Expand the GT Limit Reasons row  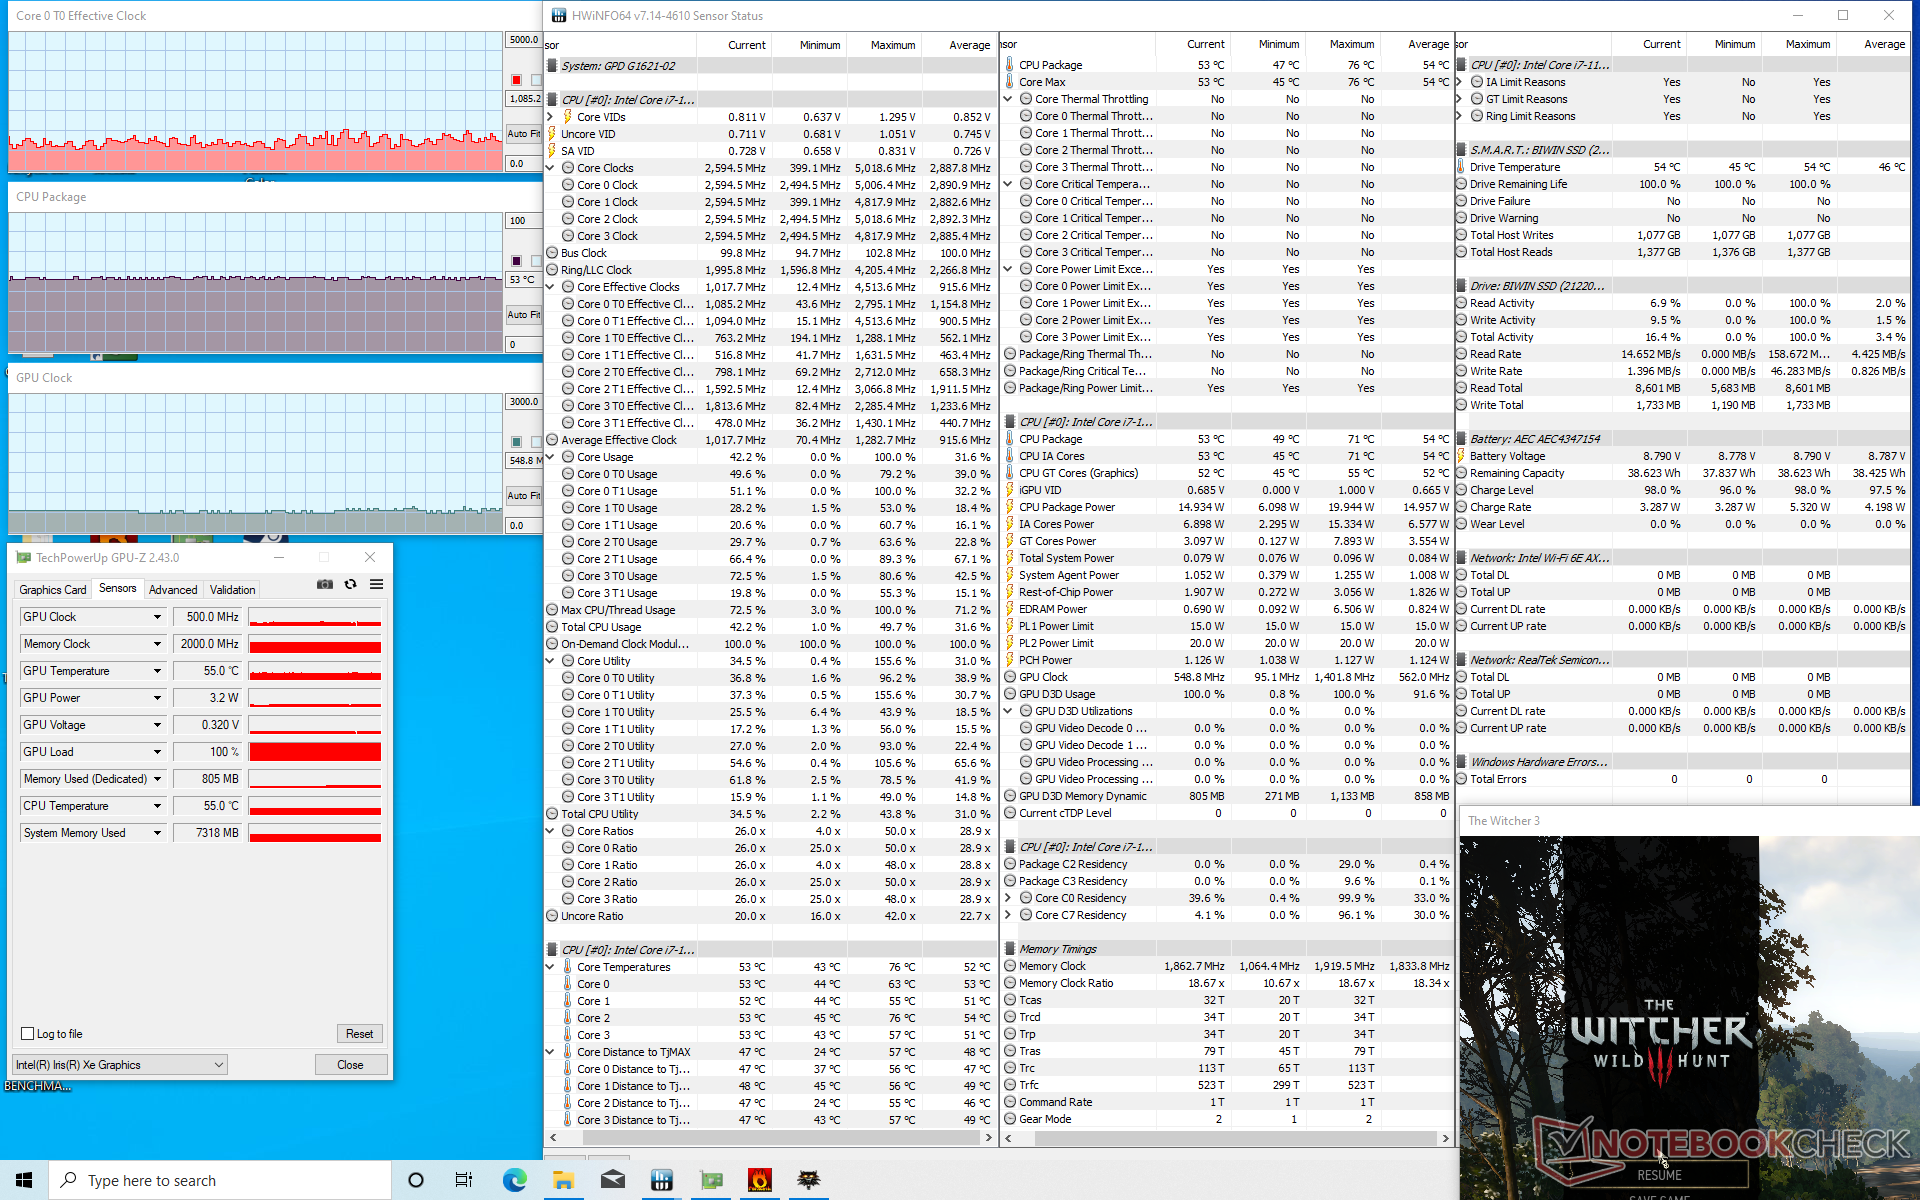coord(1460,99)
